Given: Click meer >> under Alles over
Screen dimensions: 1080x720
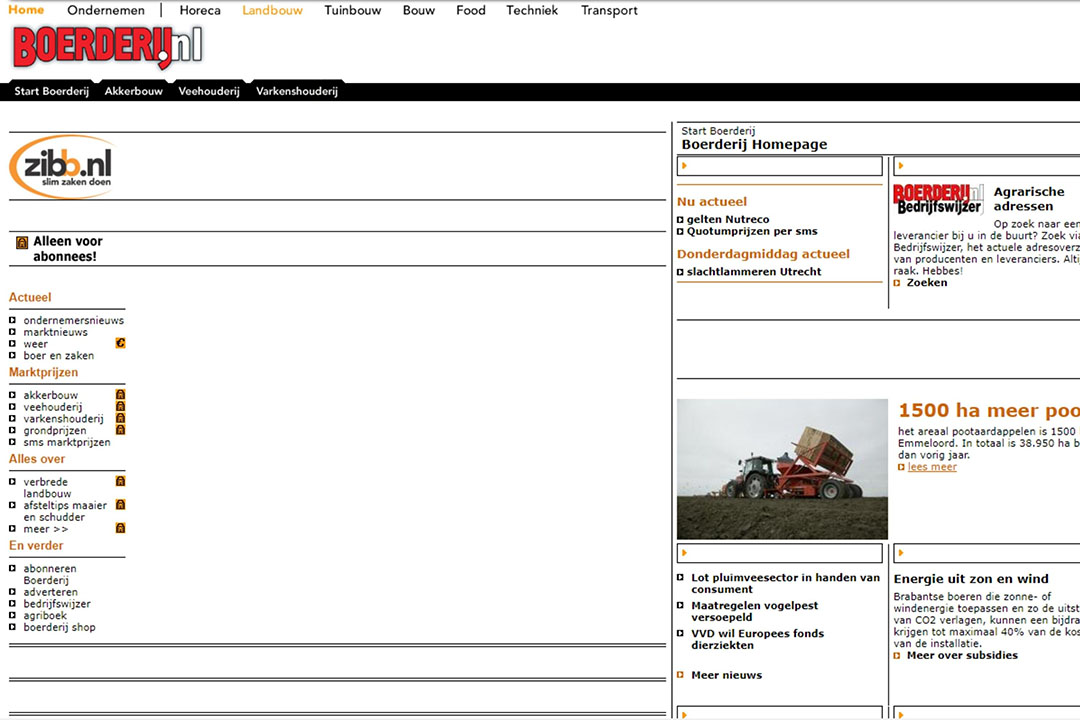Looking at the screenshot, I should 45,529.
